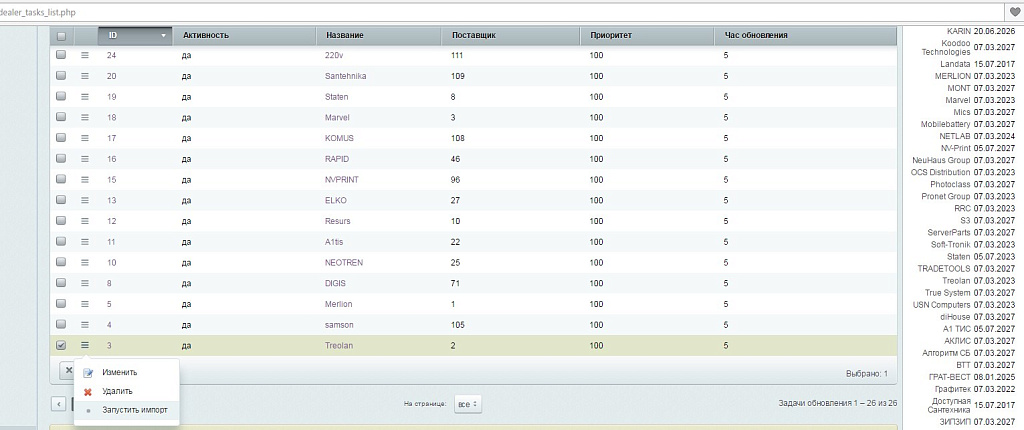Screen dimensions: 1024x430
Task: Toggle the select-all checkbox in table header
Action: click(61, 35)
